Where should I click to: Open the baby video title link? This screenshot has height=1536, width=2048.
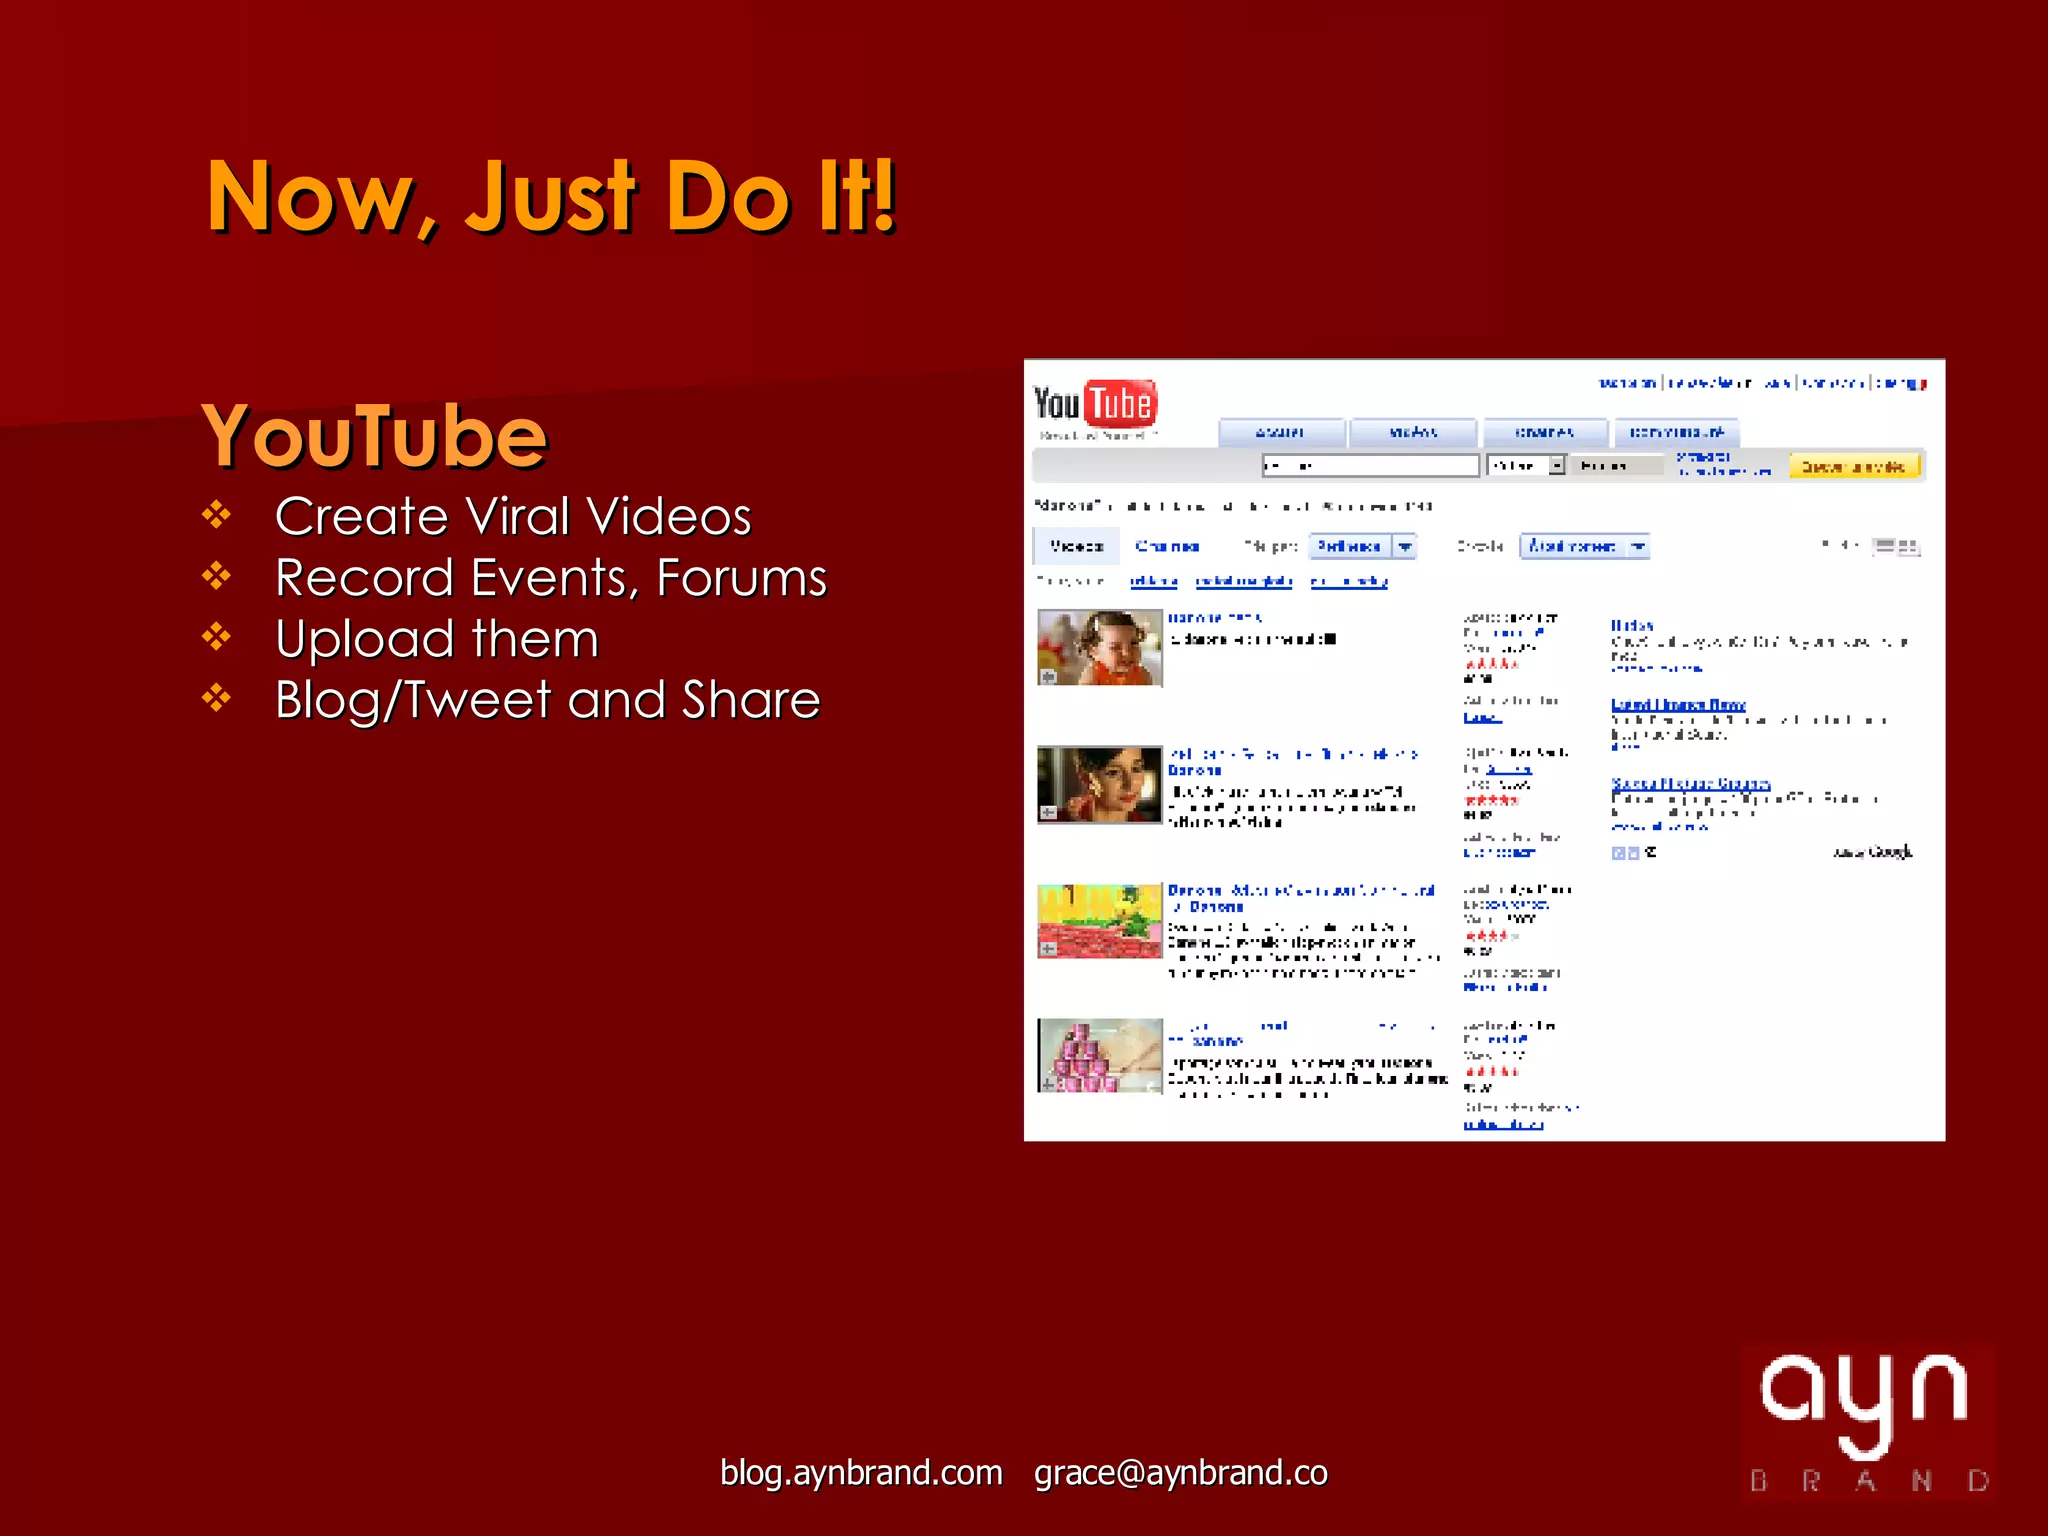pos(1215,618)
